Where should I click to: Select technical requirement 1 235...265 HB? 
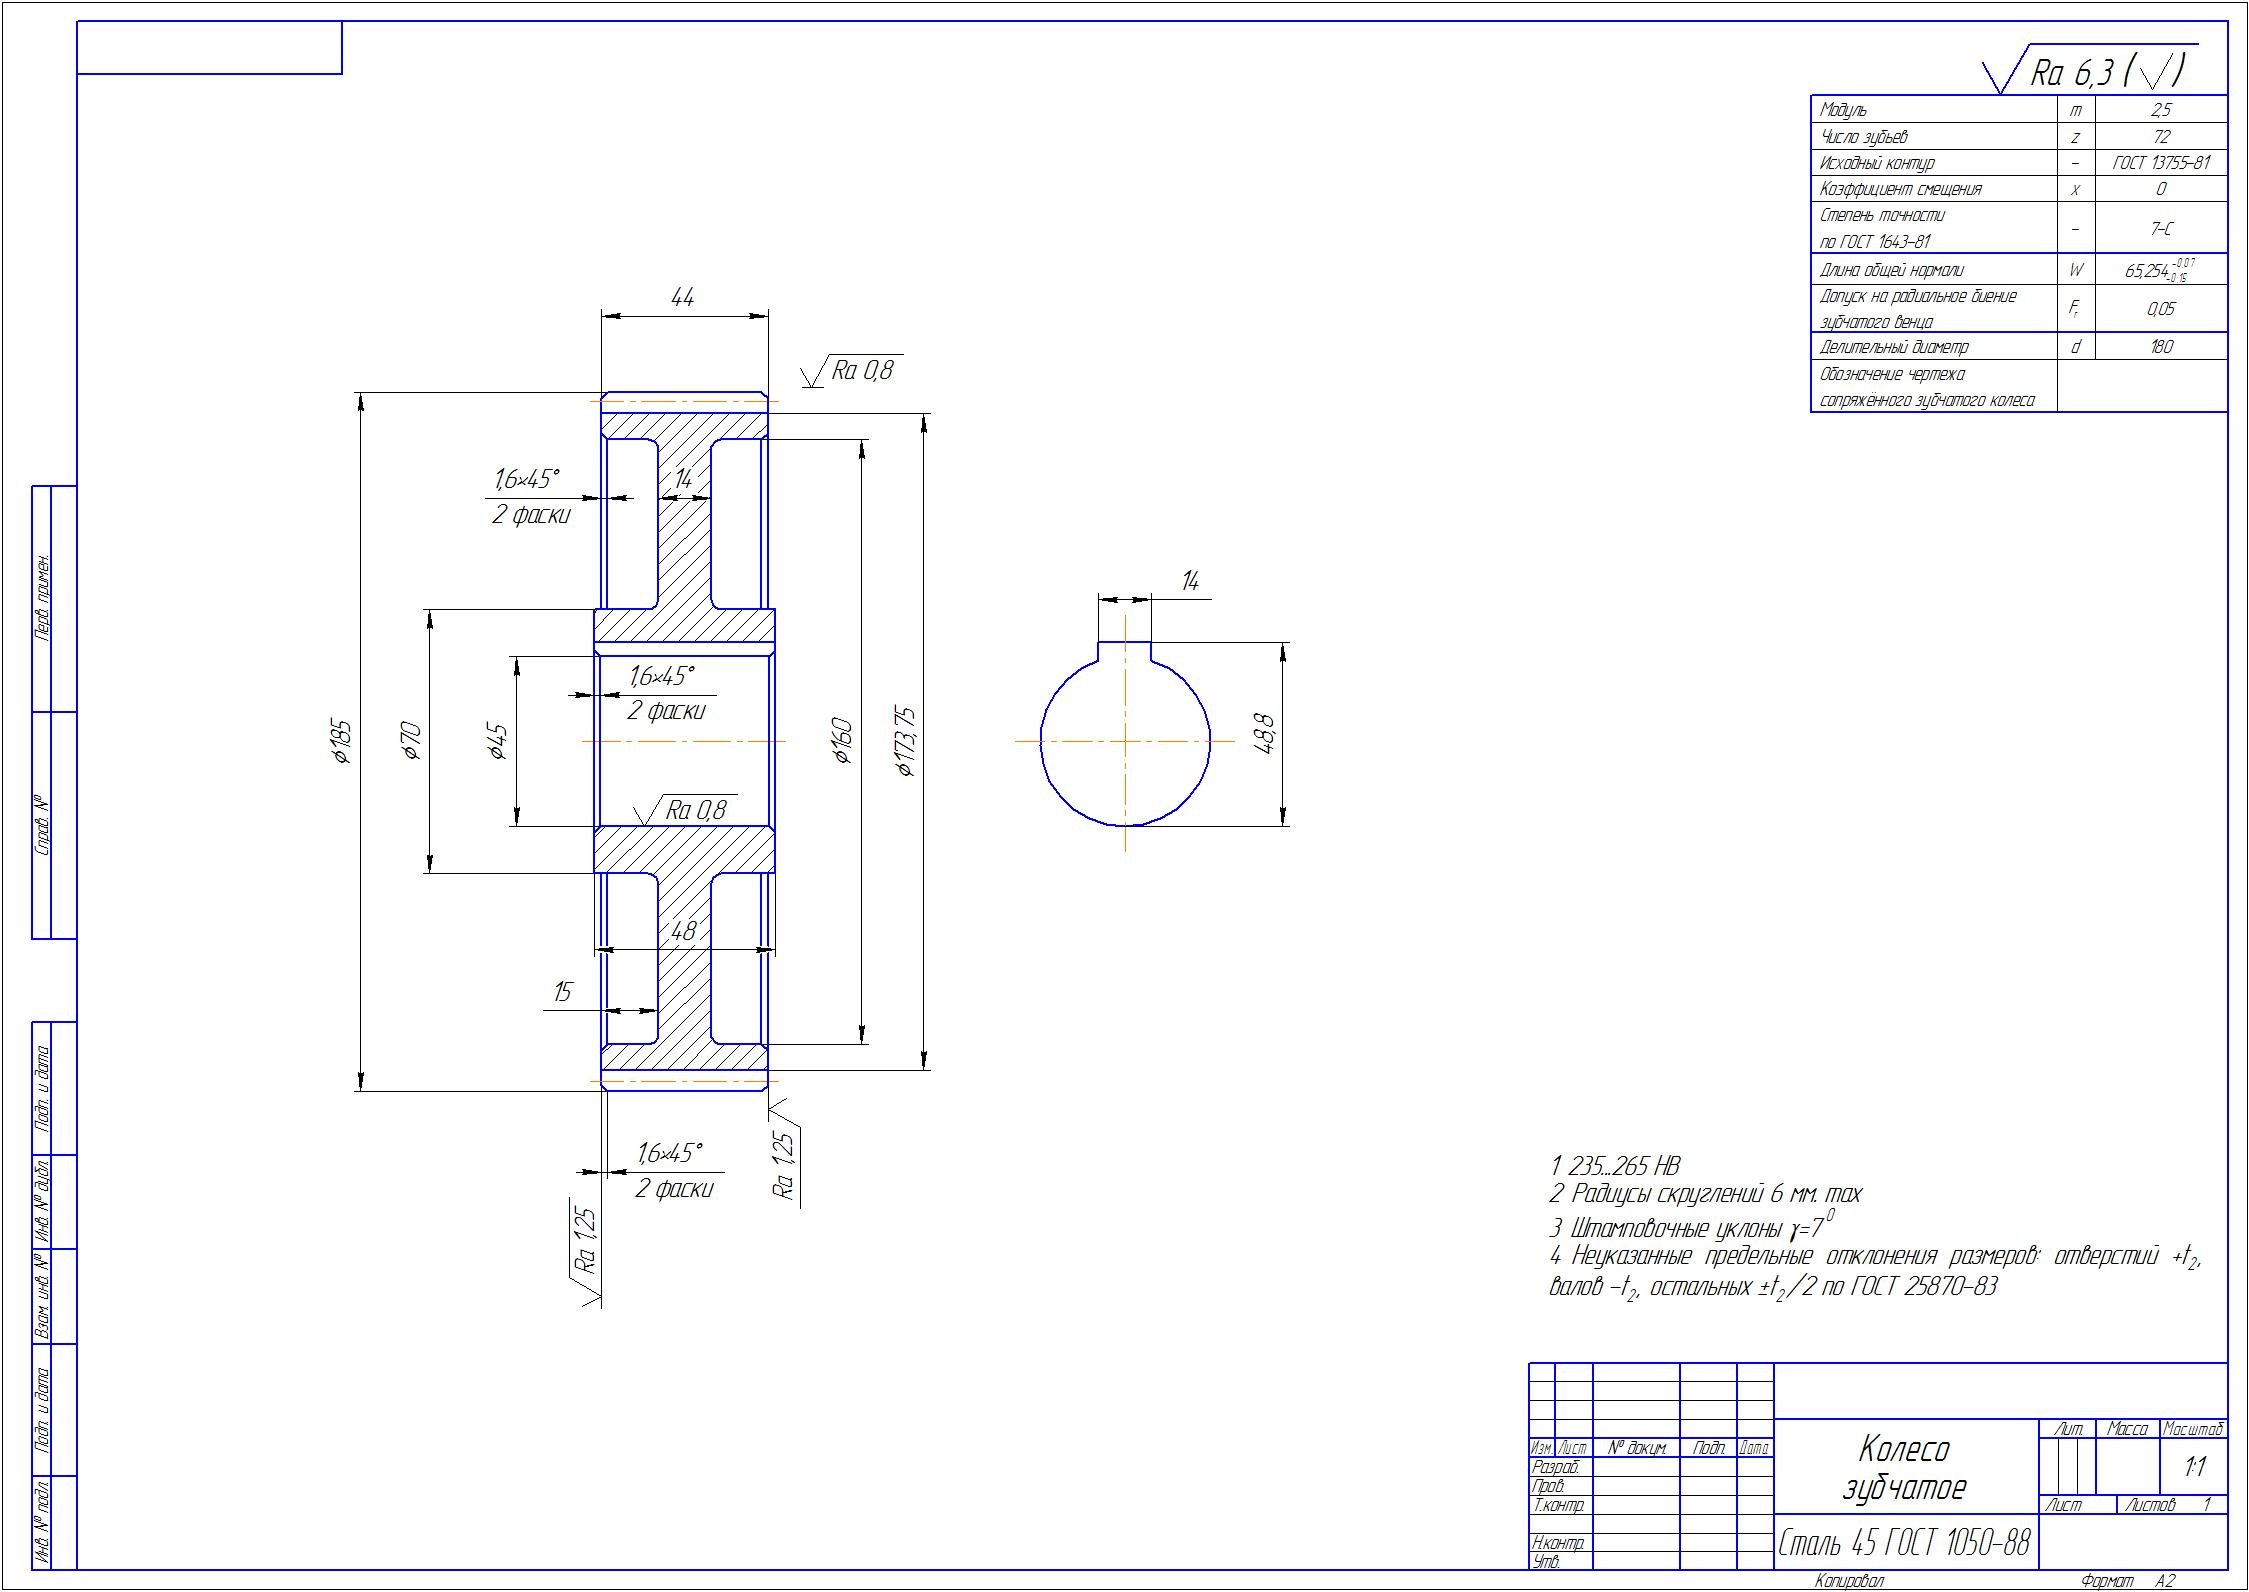pos(1616,1166)
